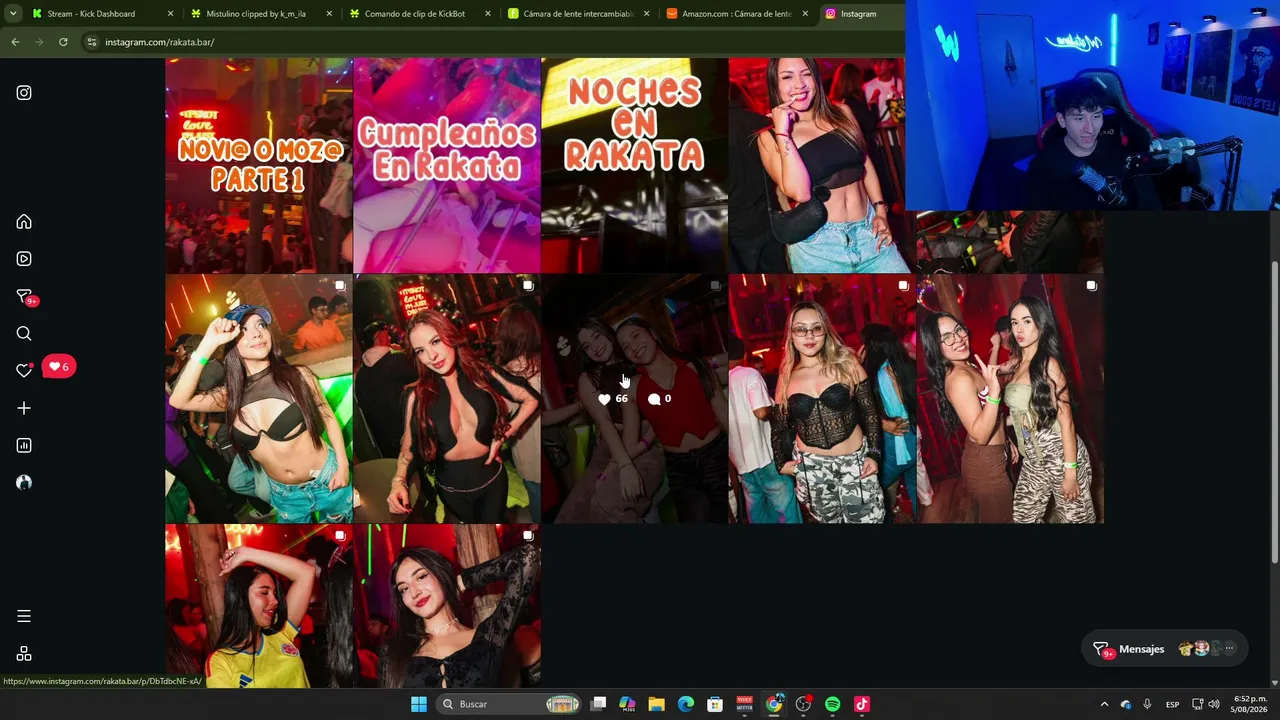
Task: Launch Microsoft 365 from the taskbar
Action: coord(627,704)
